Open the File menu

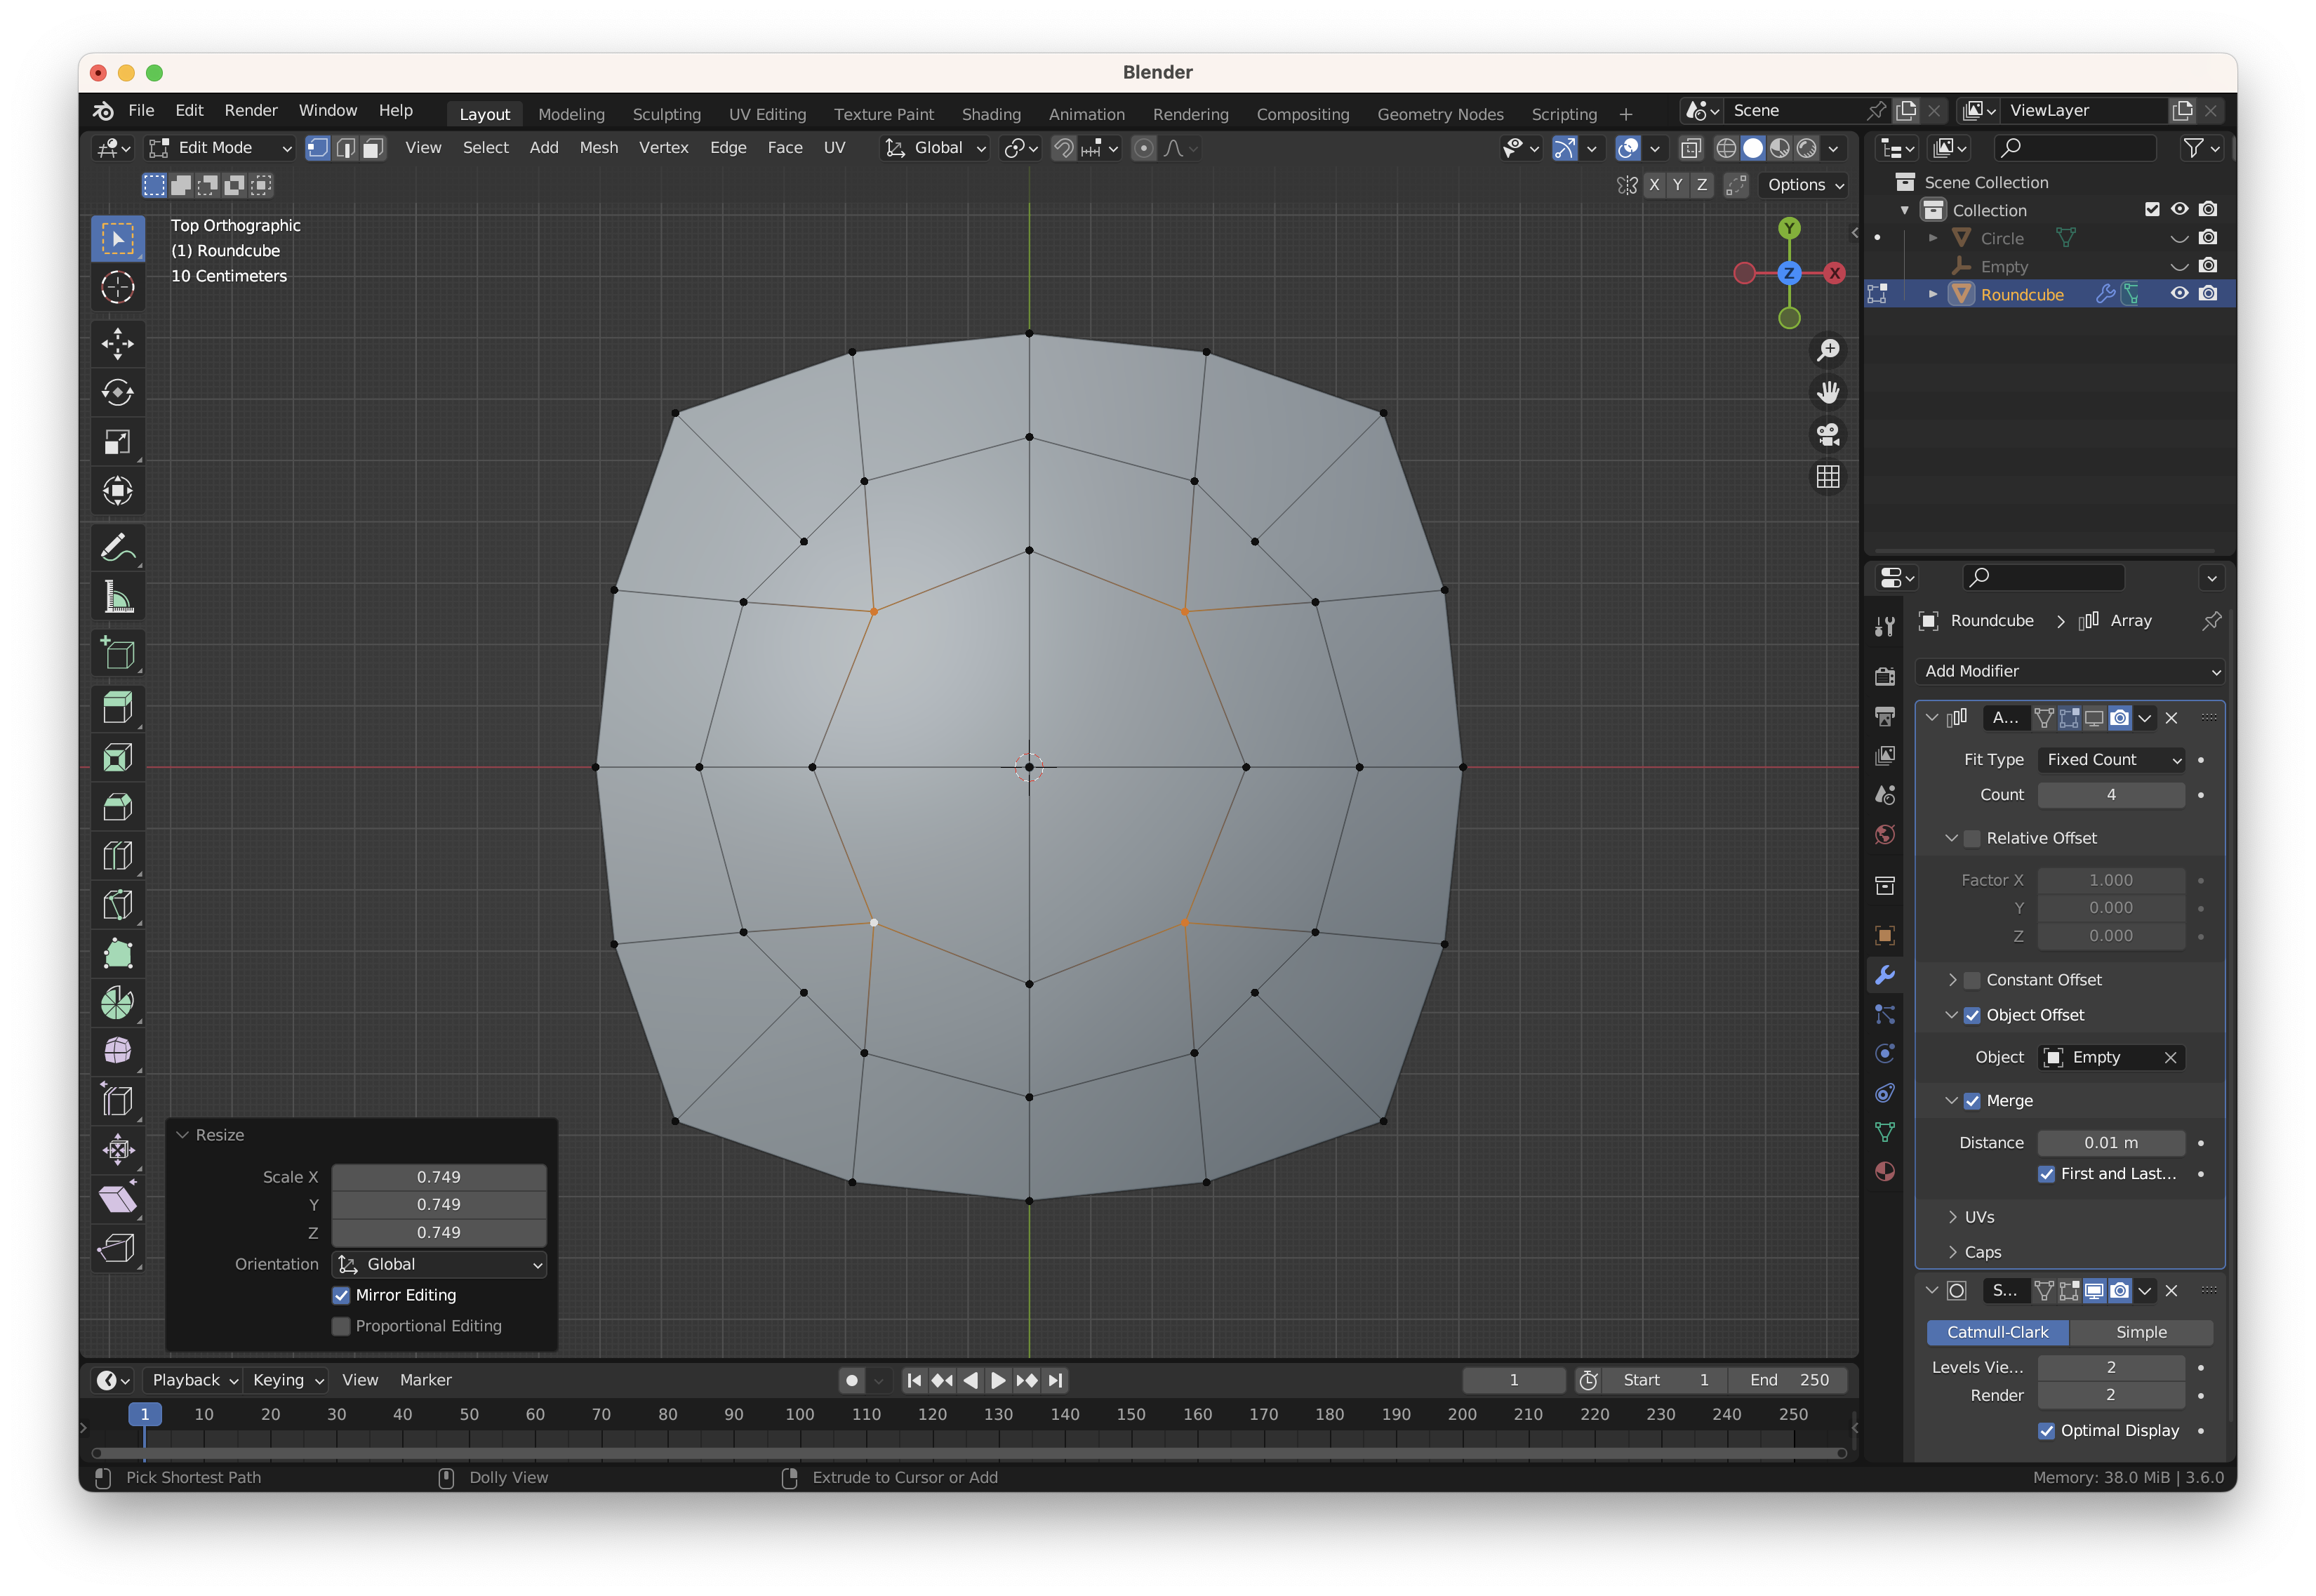(141, 110)
